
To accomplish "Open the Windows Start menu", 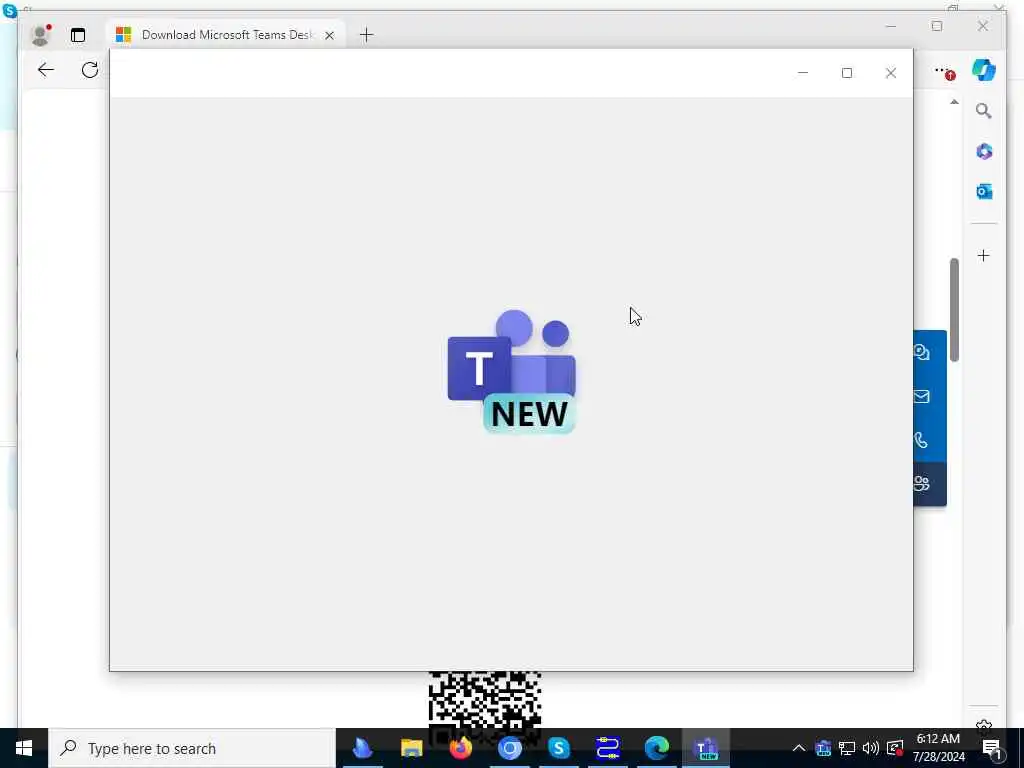I will click(24, 748).
